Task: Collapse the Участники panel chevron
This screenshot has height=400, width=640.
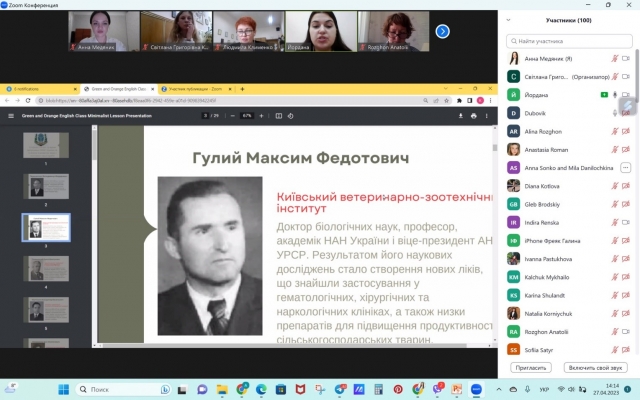Action: click(x=509, y=20)
